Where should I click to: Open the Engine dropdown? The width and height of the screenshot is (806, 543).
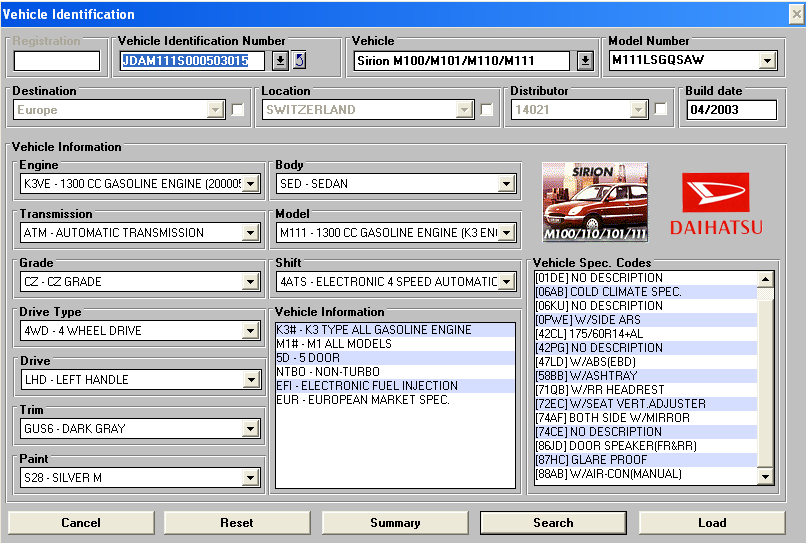[251, 184]
